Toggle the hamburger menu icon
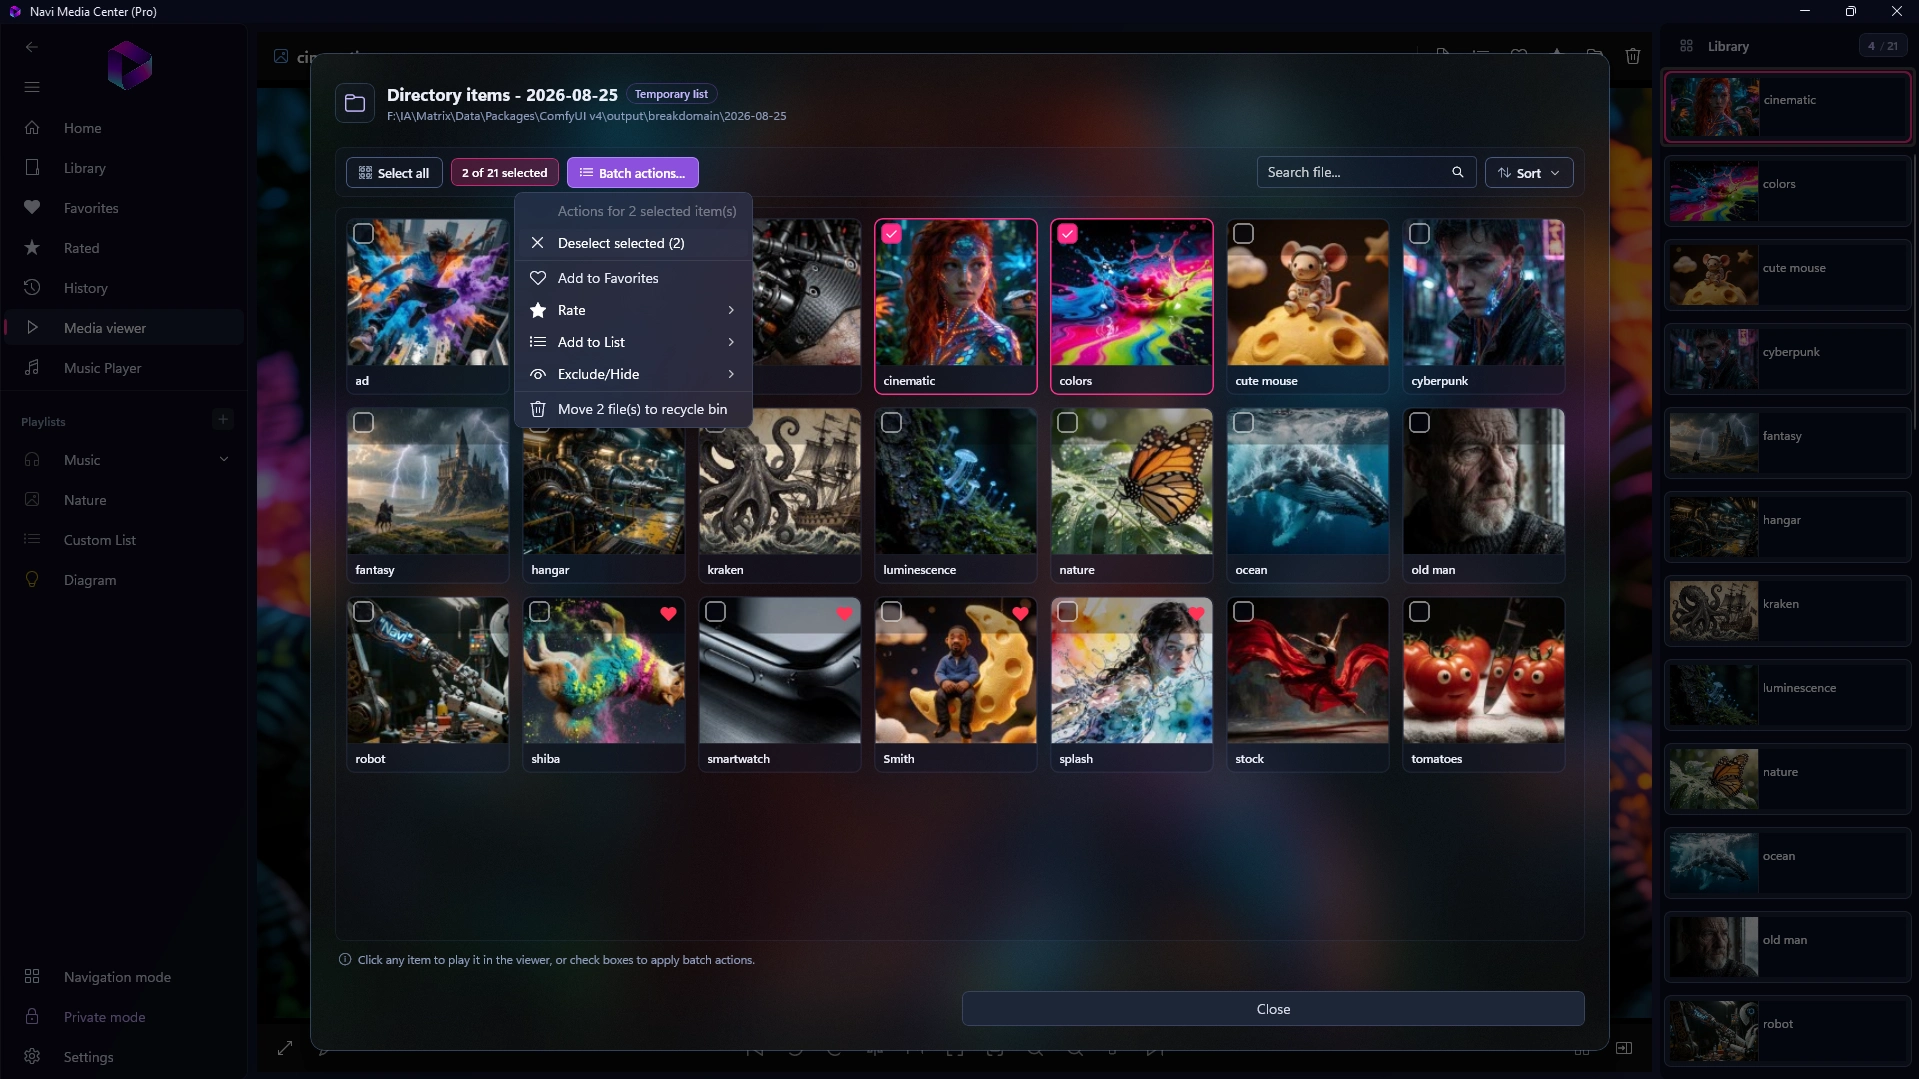 coord(32,87)
